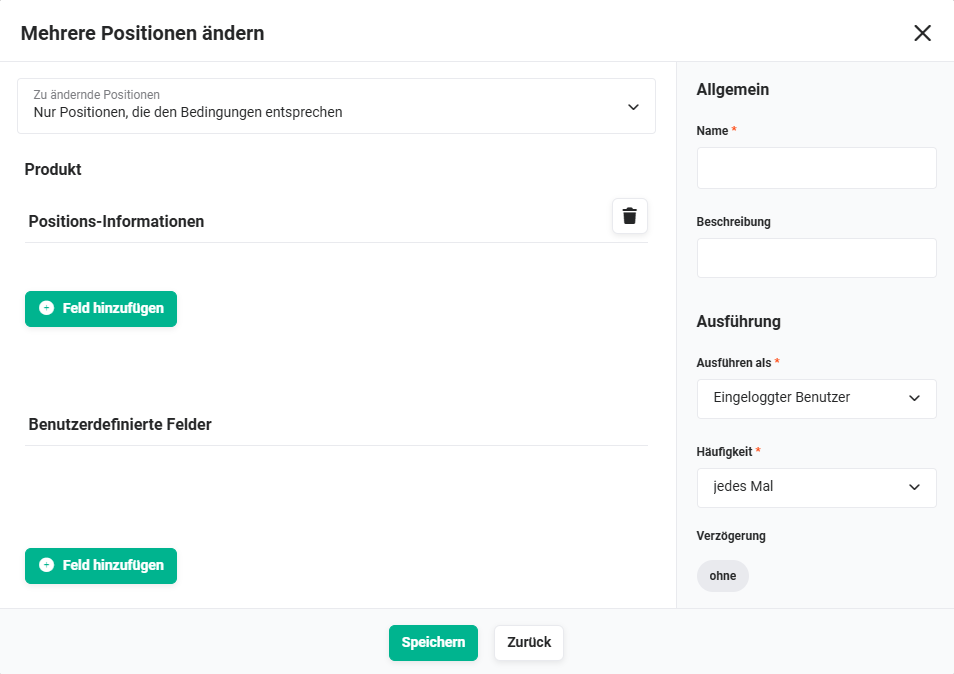Viewport: 954px width, 674px height.
Task: Add a field under Positions-Informationen
Action: tap(101, 309)
